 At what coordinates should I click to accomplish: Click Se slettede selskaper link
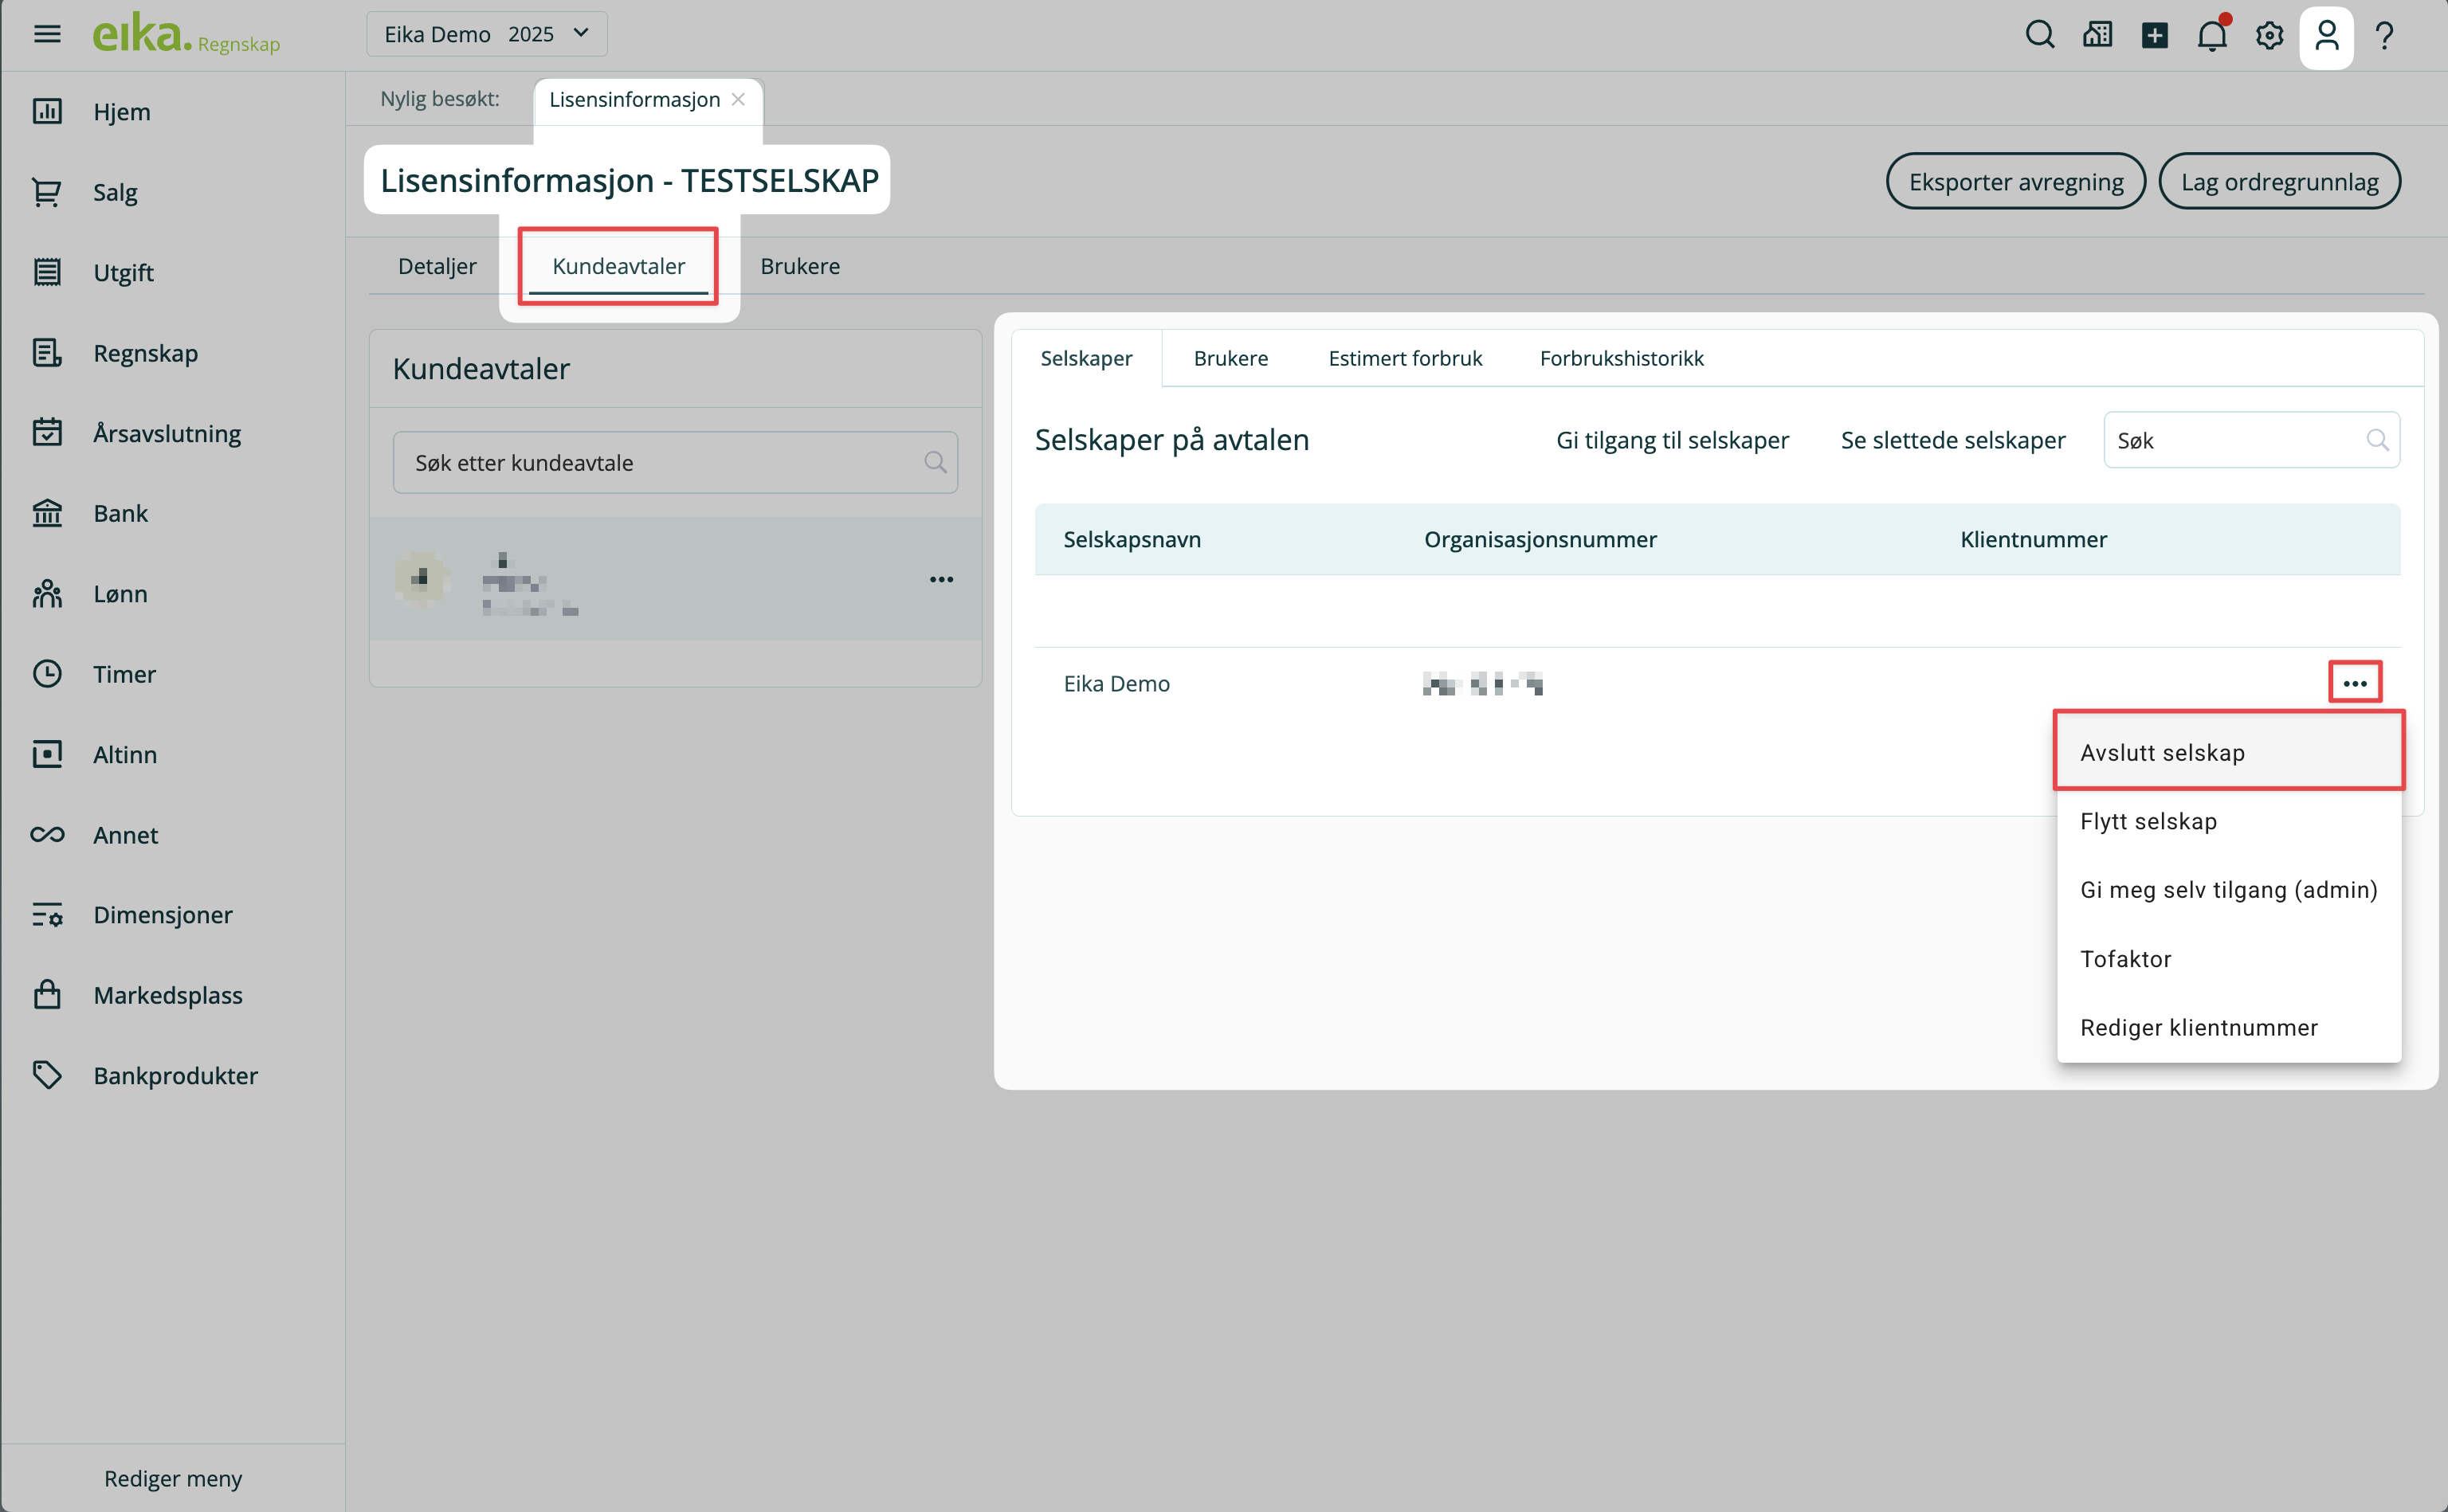pos(1952,440)
